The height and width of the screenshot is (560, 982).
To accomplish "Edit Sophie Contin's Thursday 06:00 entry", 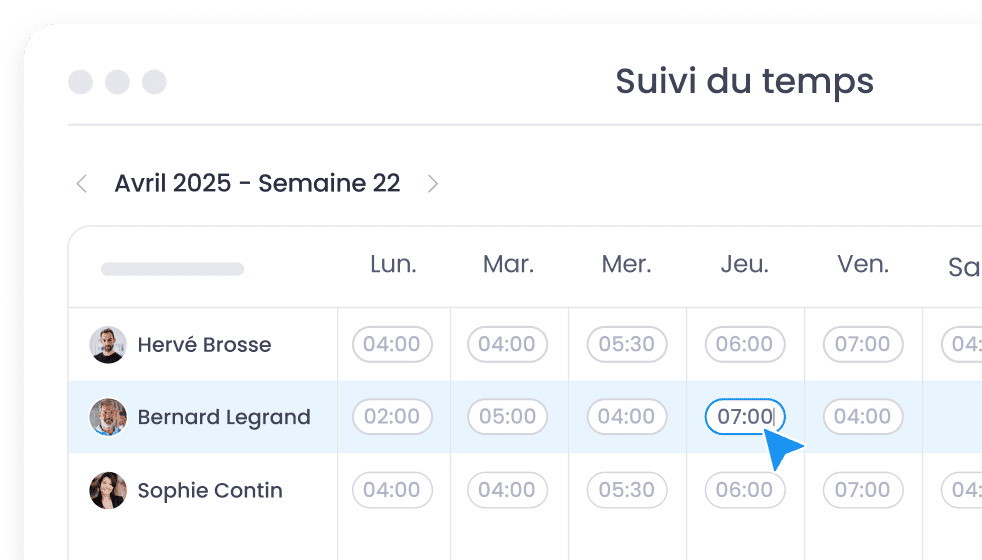I will [x=744, y=490].
